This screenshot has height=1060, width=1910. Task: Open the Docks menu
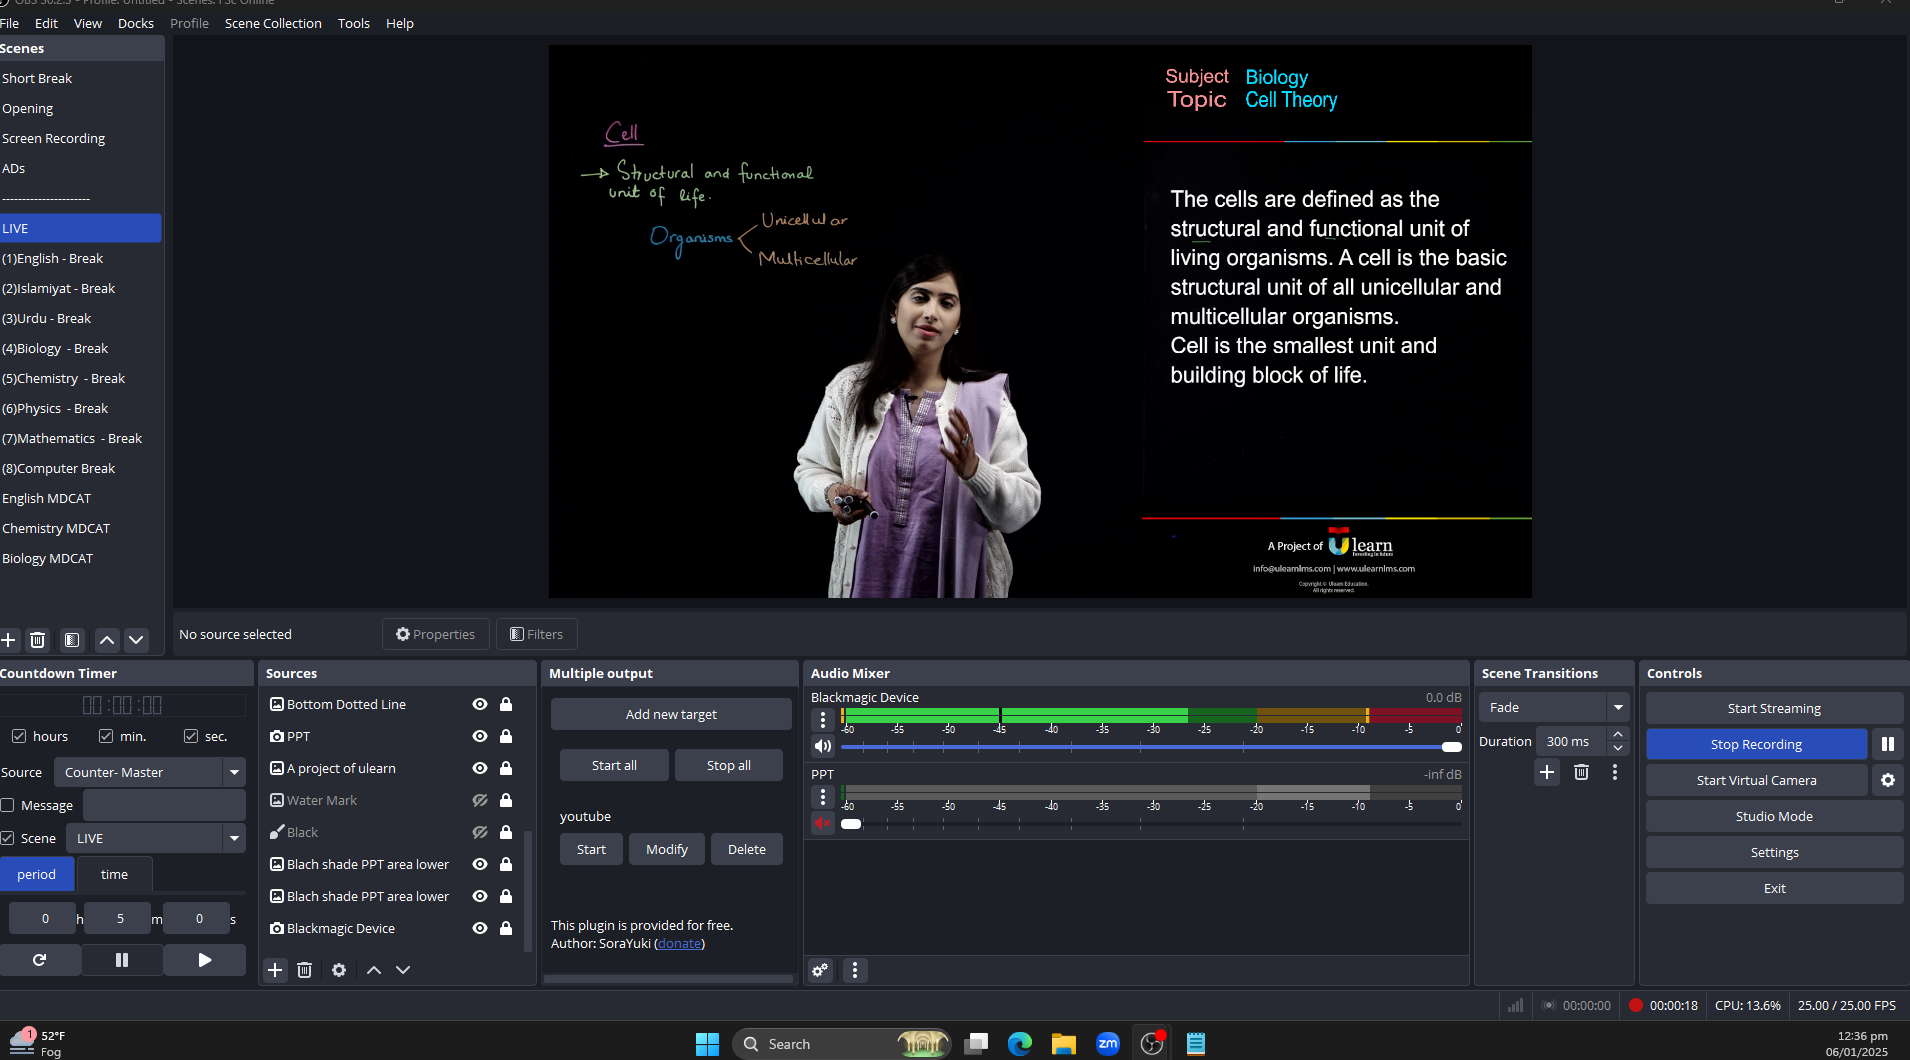(136, 23)
